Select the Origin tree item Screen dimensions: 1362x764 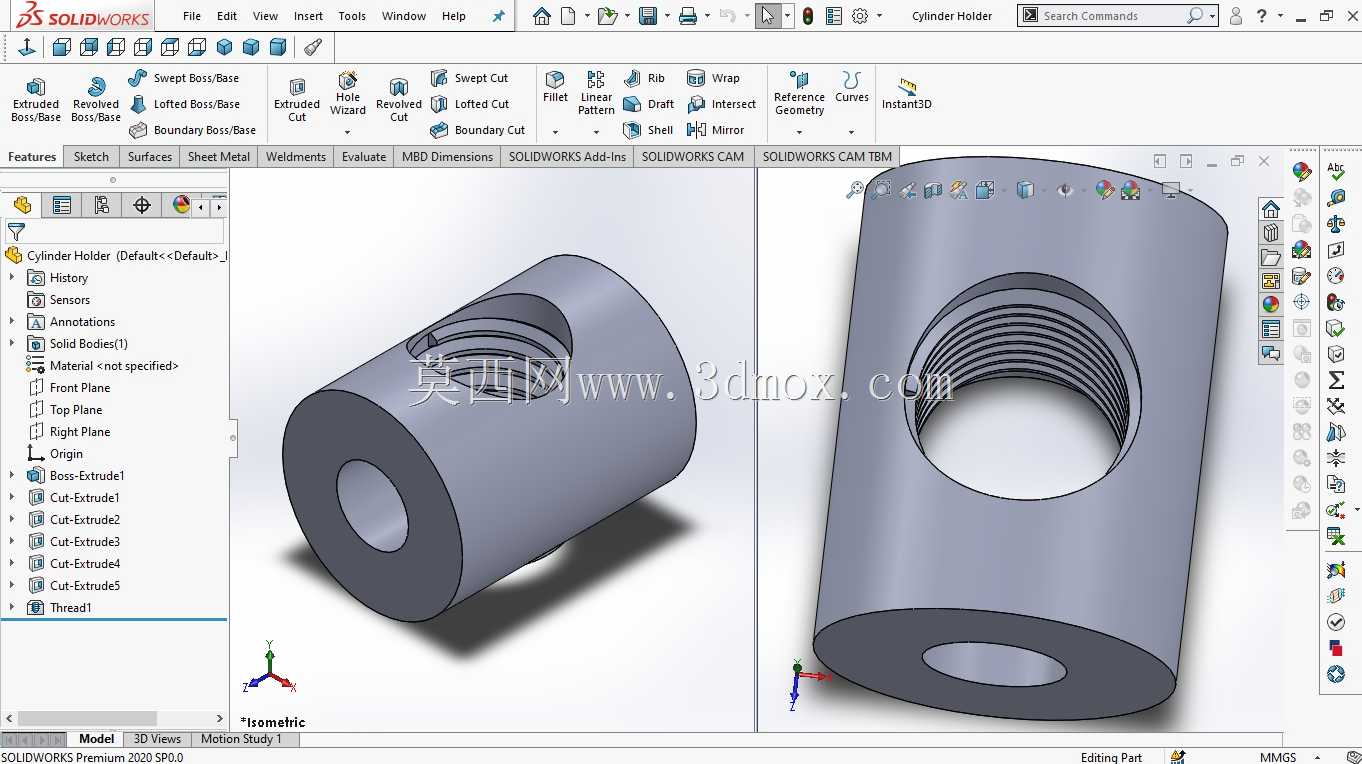55,454
